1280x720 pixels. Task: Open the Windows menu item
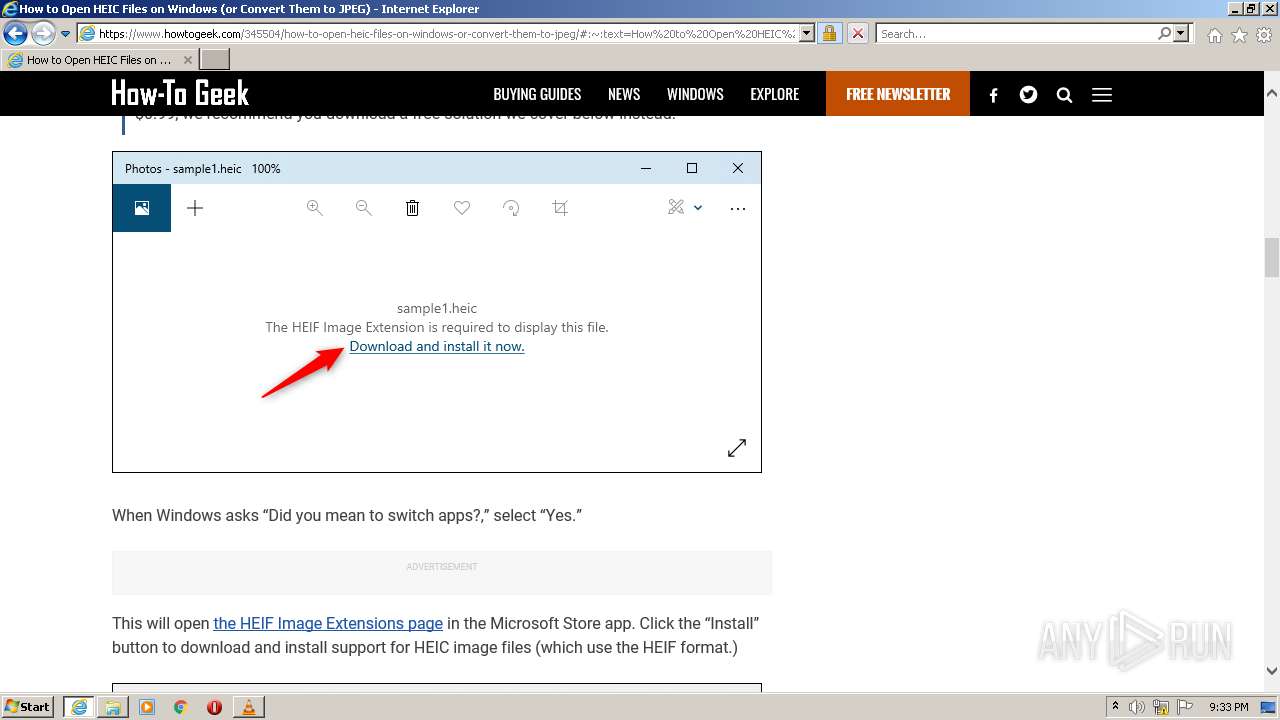point(695,94)
